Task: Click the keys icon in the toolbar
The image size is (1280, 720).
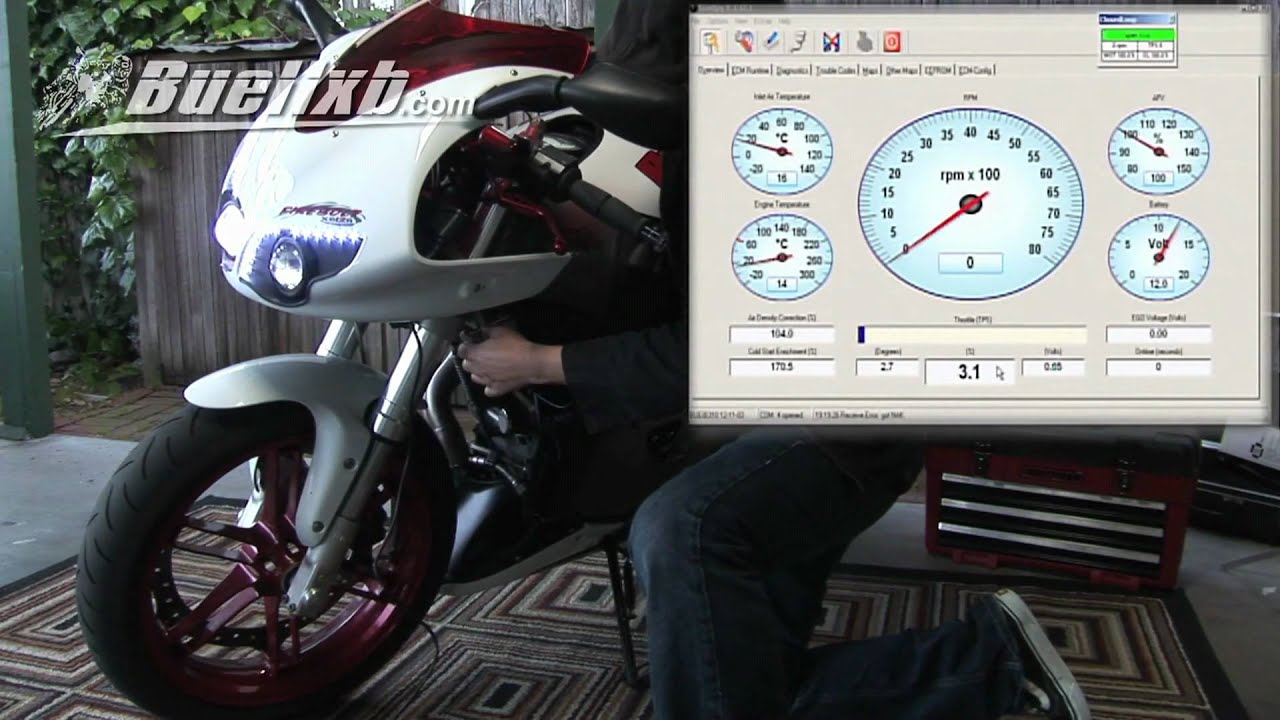Action: (x=711, y=42)
